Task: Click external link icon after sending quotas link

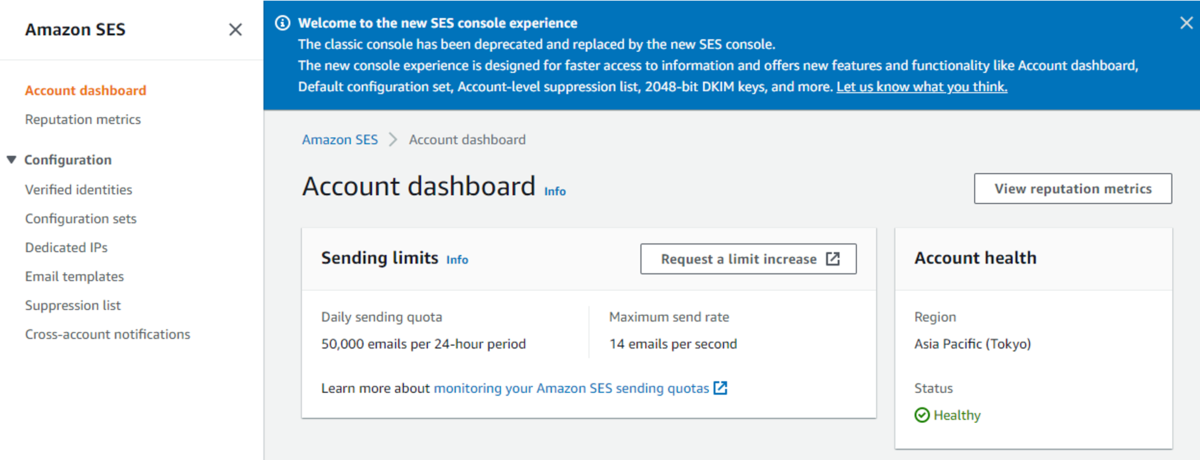Action: click(720, 388)
